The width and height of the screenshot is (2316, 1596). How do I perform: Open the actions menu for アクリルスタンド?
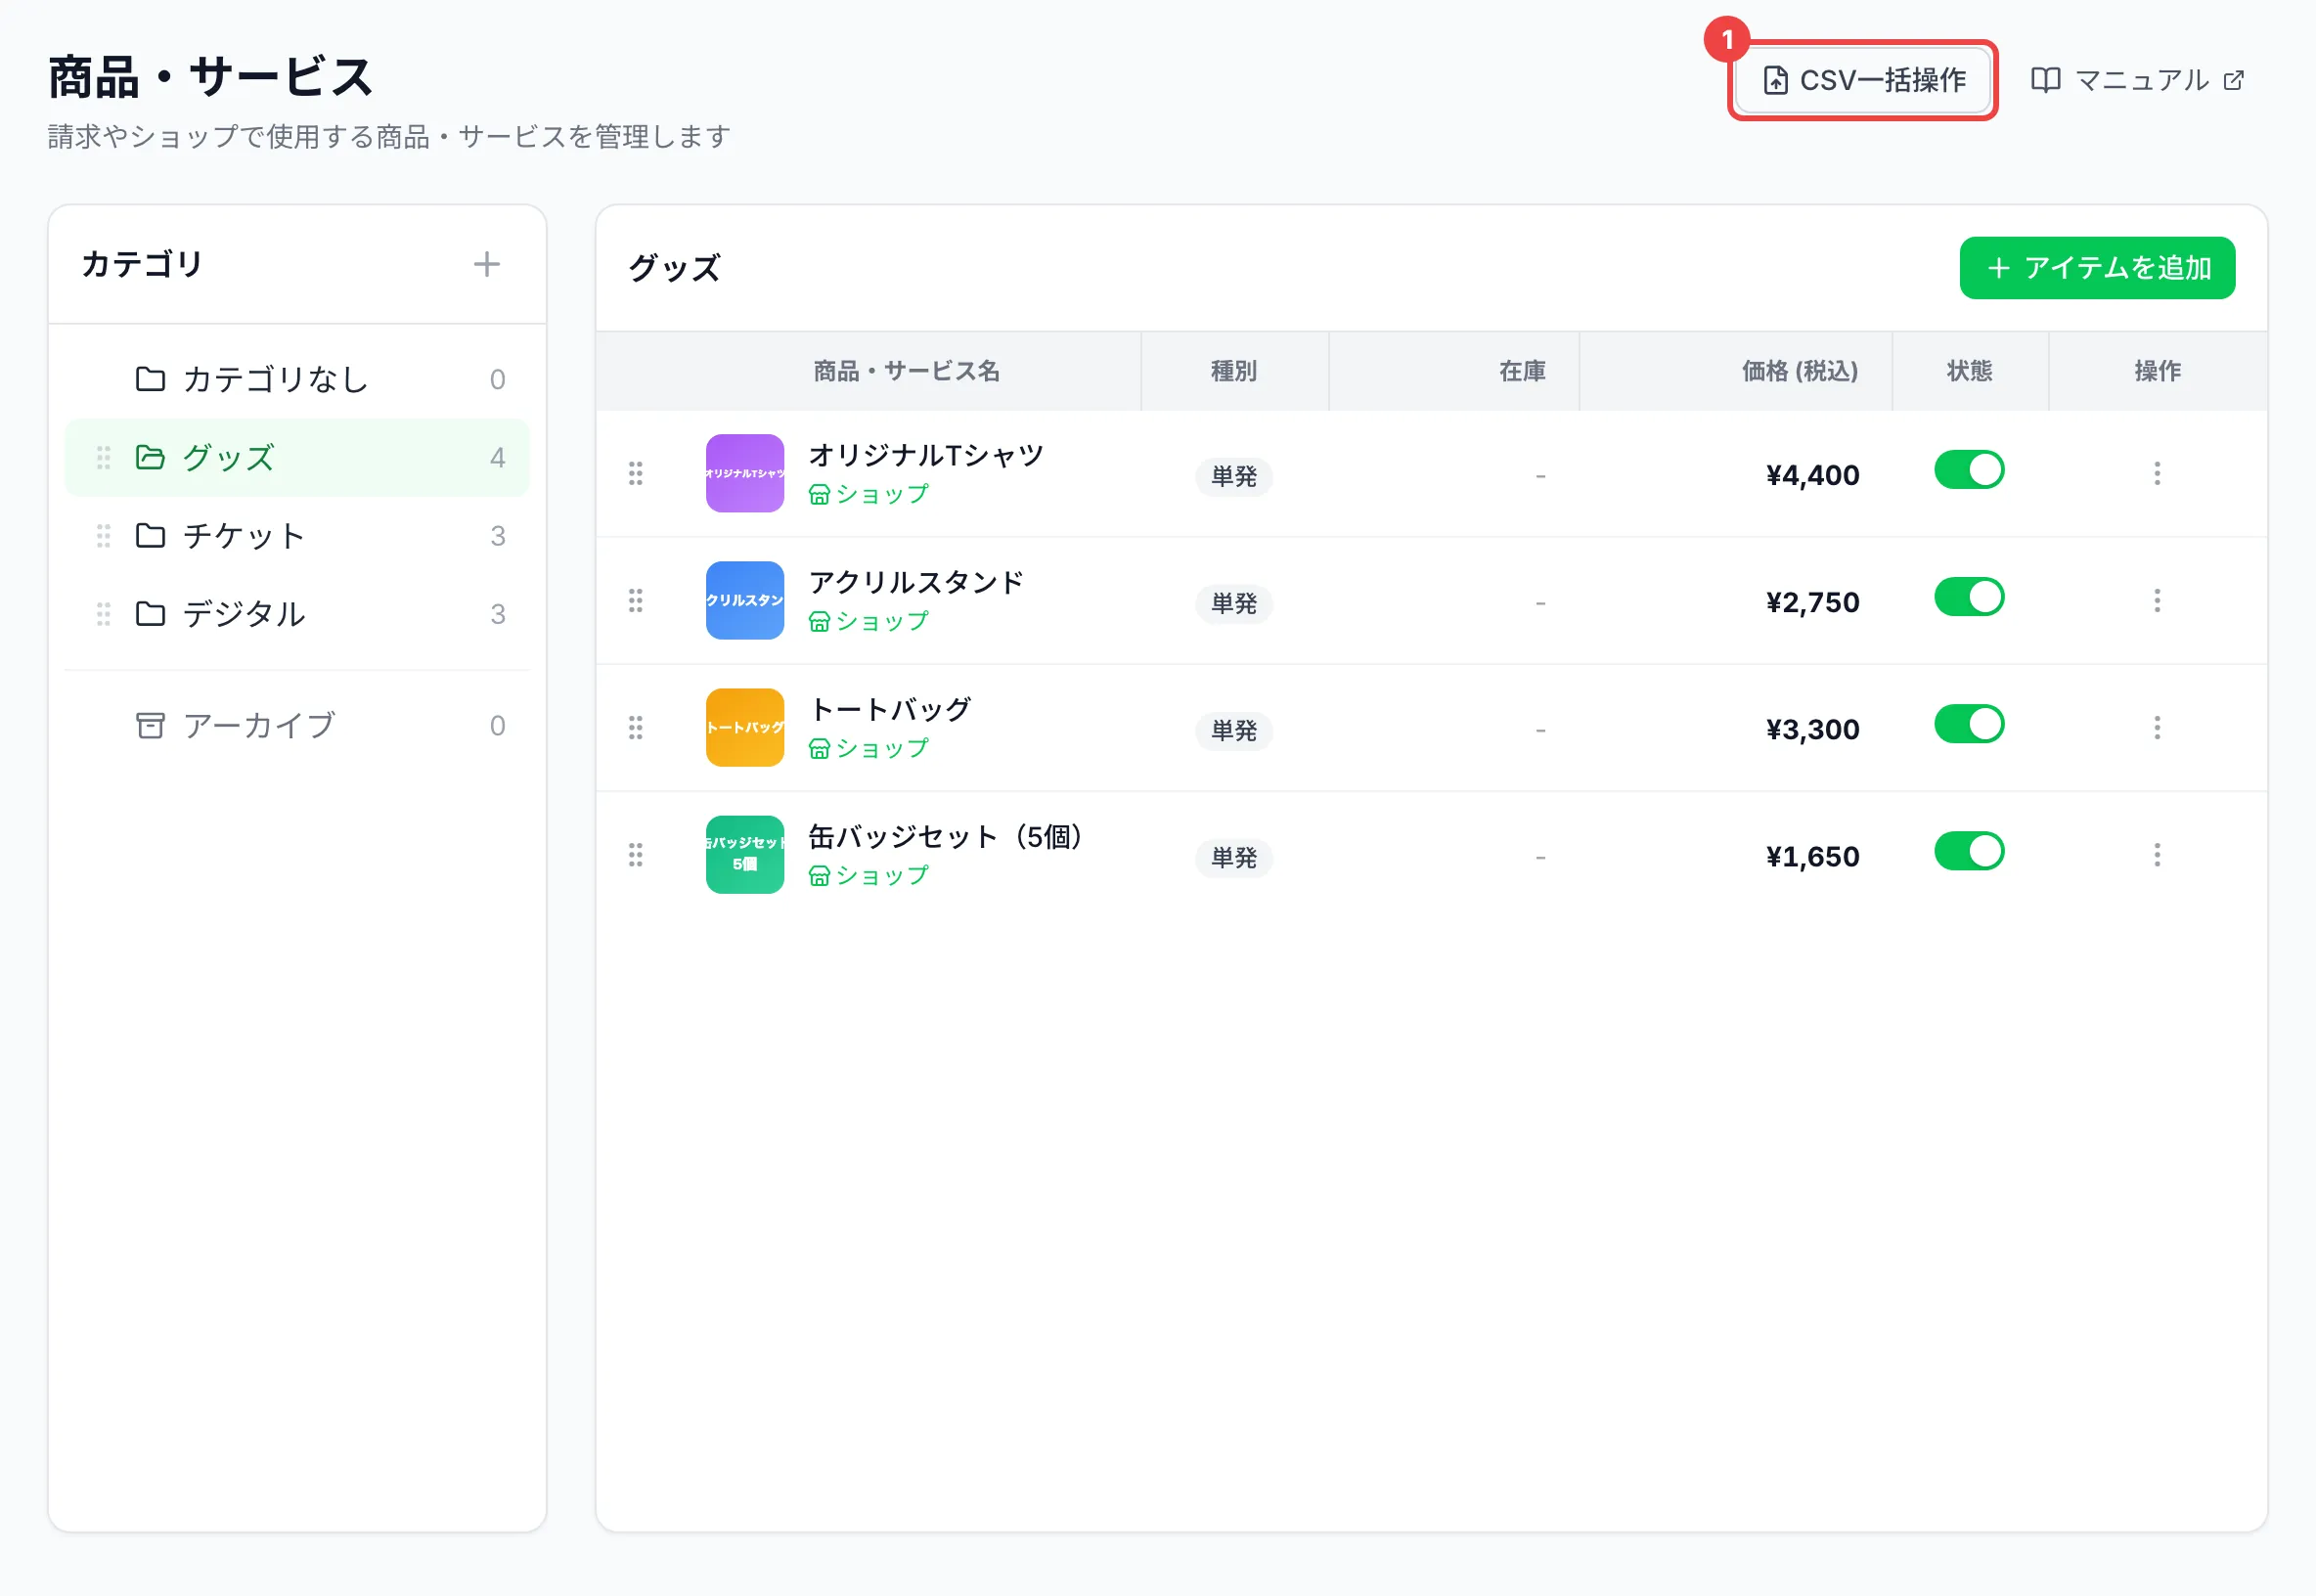[x=2157, y=600]
